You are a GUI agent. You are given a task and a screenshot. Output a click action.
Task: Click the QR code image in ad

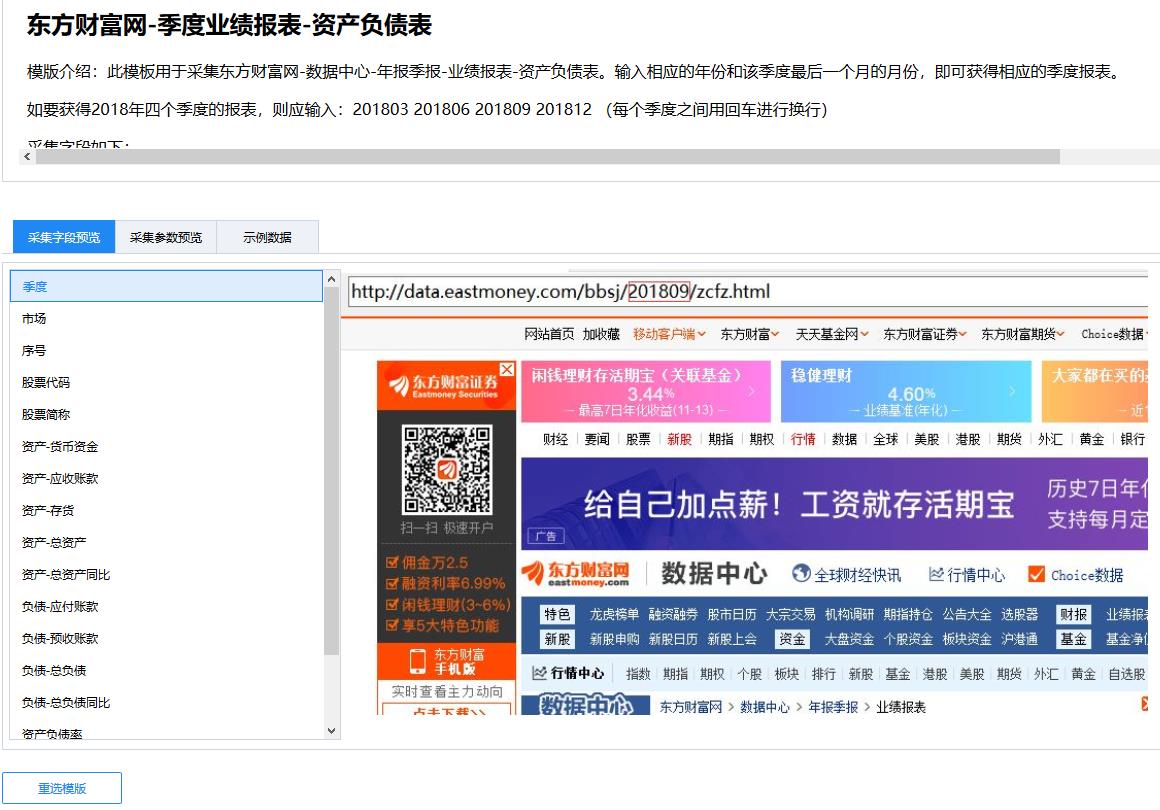(446, 470)
